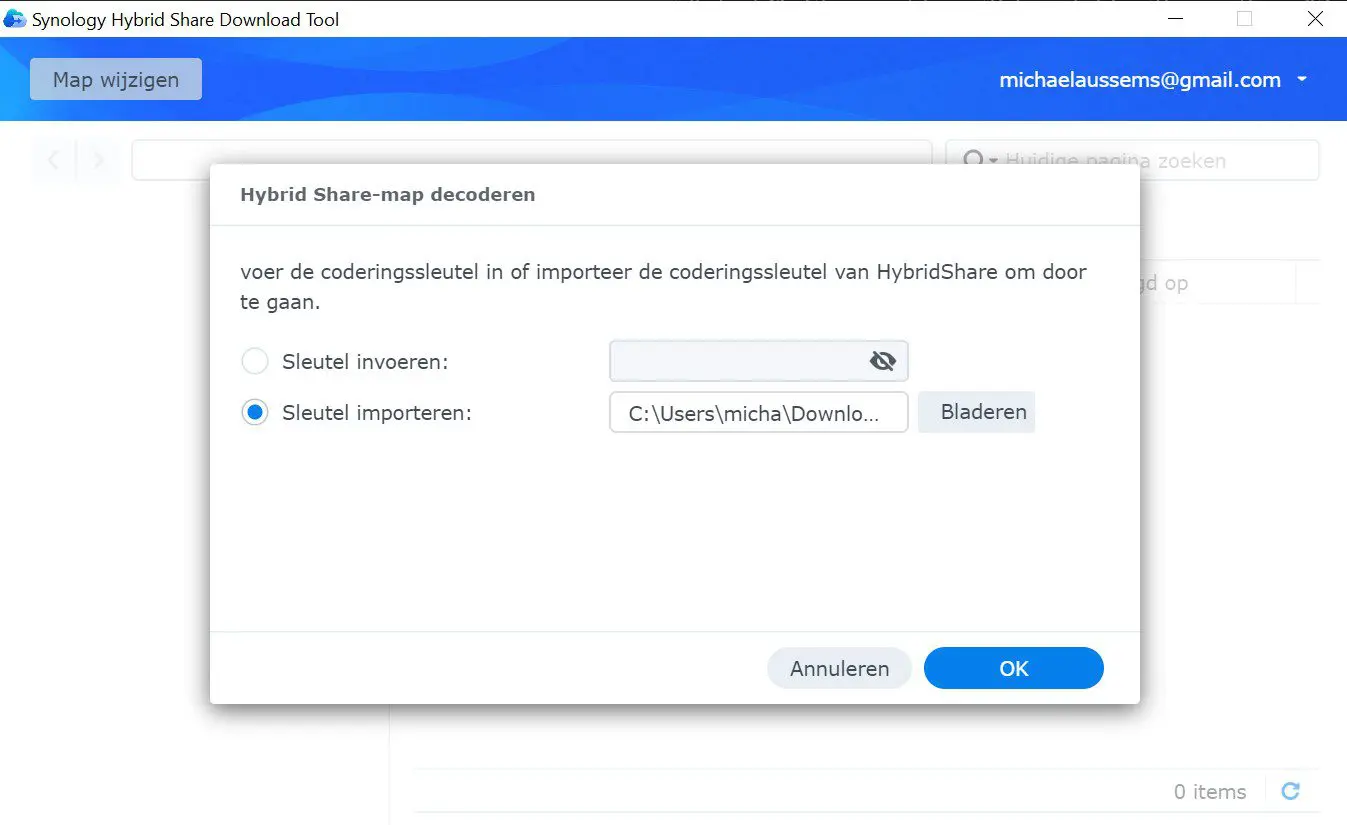Click the encryption key password field

pyautogui.click(x=758, y=361)
